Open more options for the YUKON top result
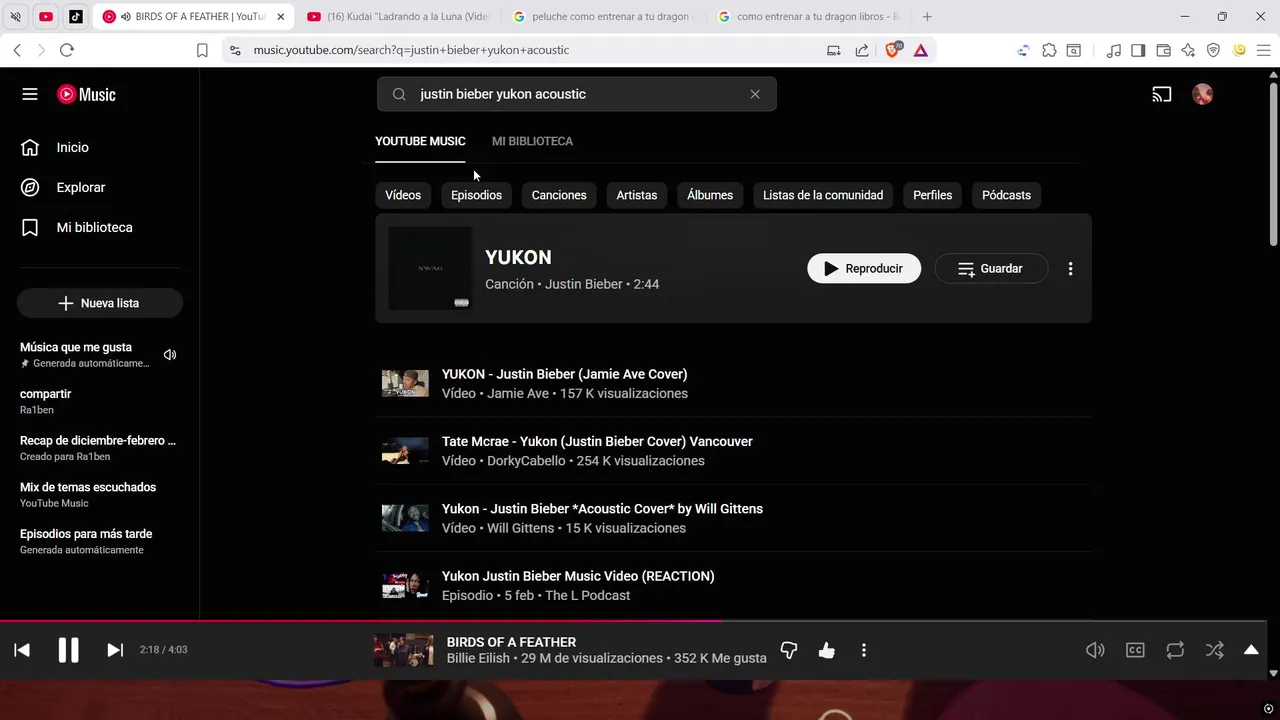The width and height of the screenshot is (1280, 720). pyautogui.click(x=1070, y=268)
